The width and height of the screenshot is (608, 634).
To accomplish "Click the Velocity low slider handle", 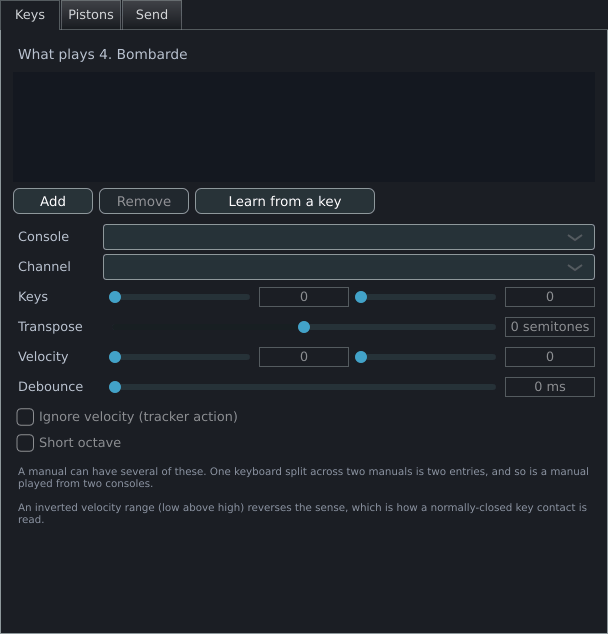I will tap(115, 357).
